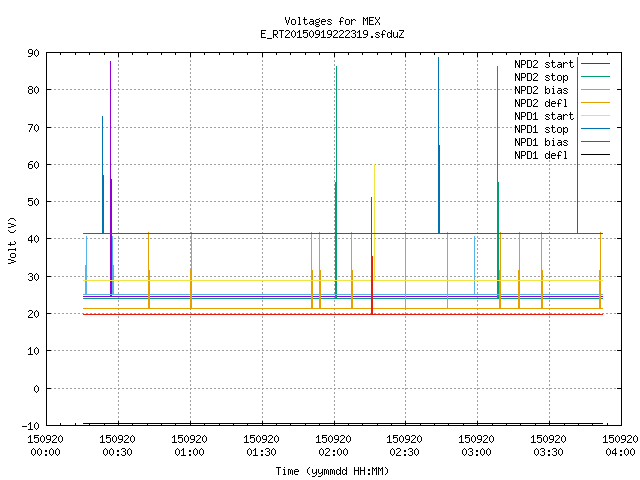Image resolution: width=640 pixels, height=480 pixels.
Task: Click the 'NPD1 defl' legend label
Action: point(541,156)
